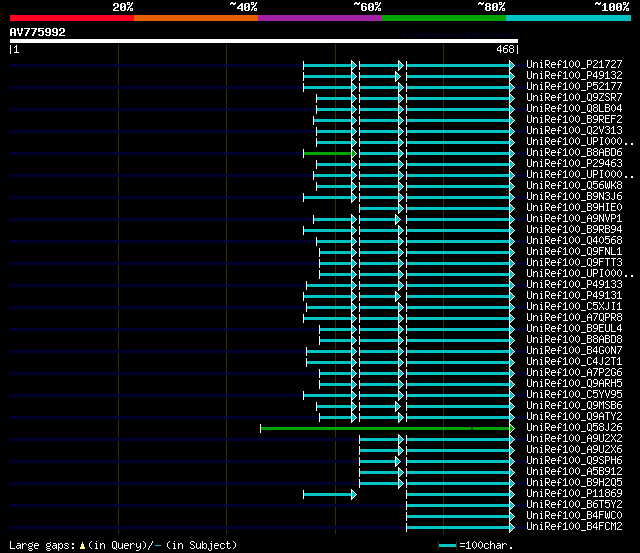640x553 pixels.
Task: Select hit label UniRef100_Q9ATY2
Action: tap(574, 417)
